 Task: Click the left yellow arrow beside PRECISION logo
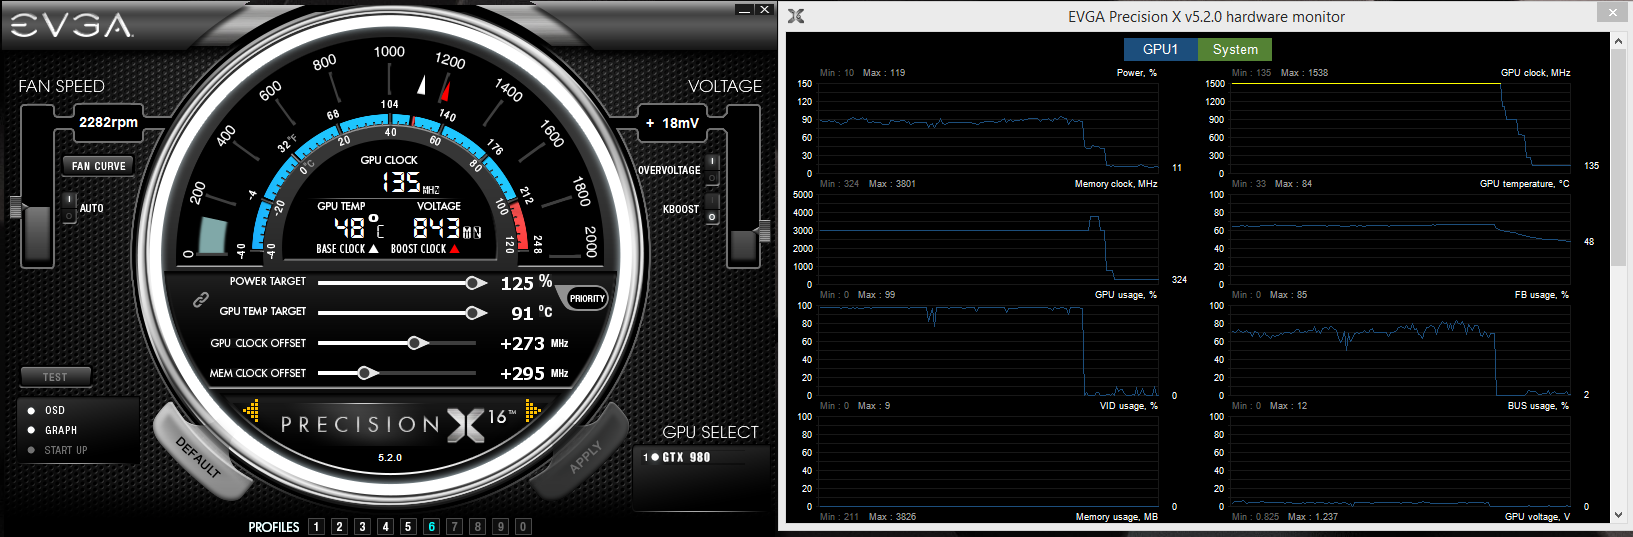[x=251, y=410]
